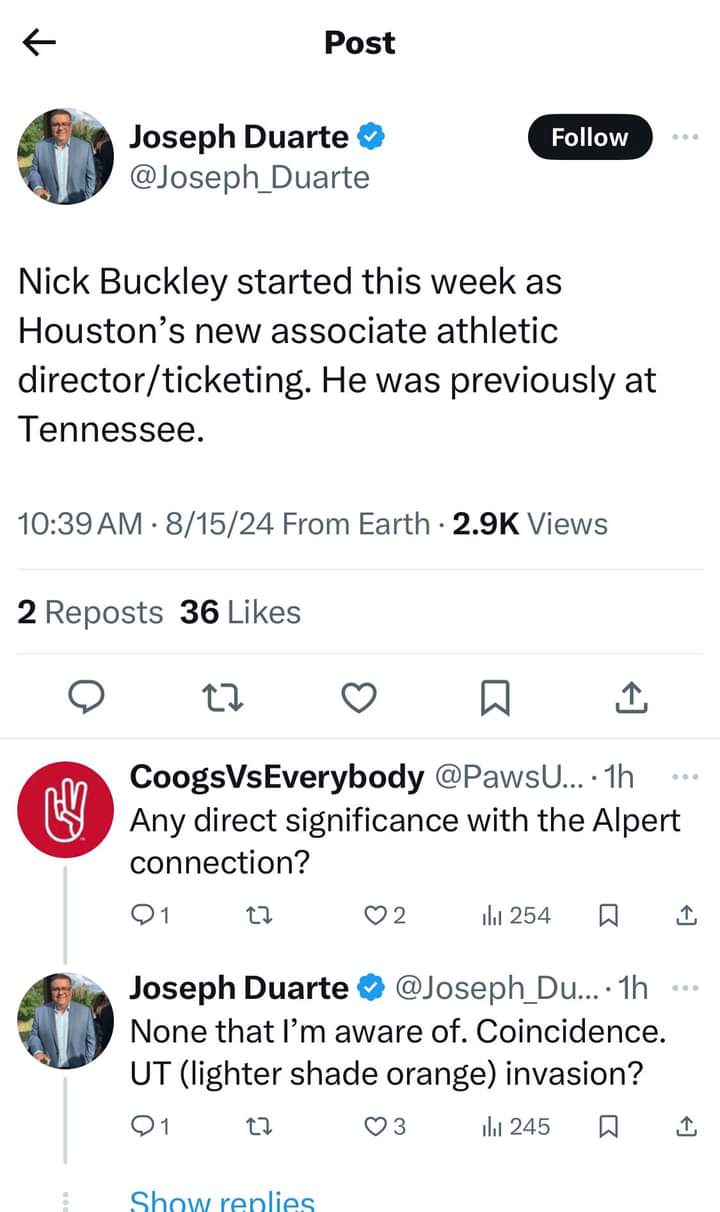This screenshot has width=720, height=1212.
Task: Open options menu on CoogsVsEverybody reply
Action: 685,776
